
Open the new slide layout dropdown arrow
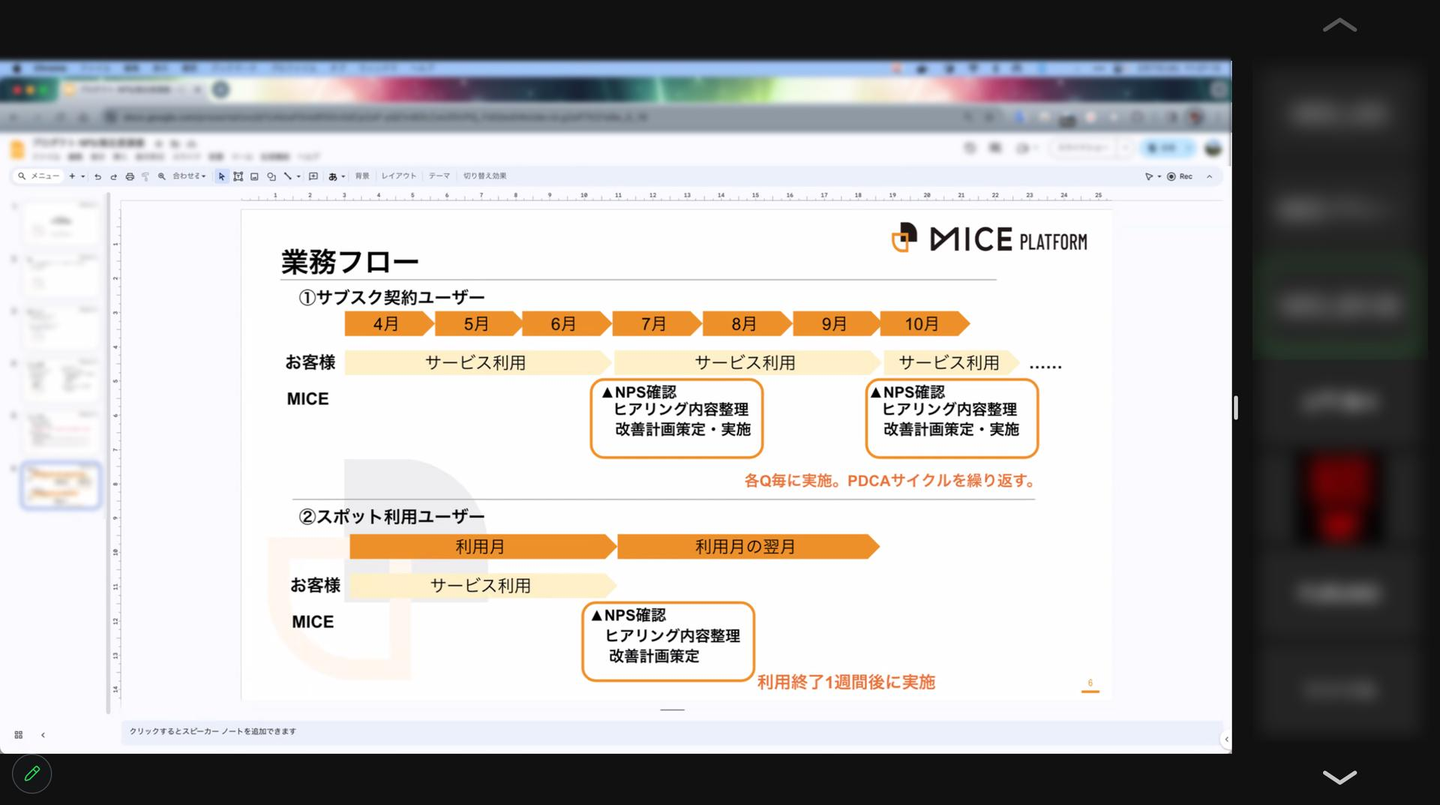83,176
